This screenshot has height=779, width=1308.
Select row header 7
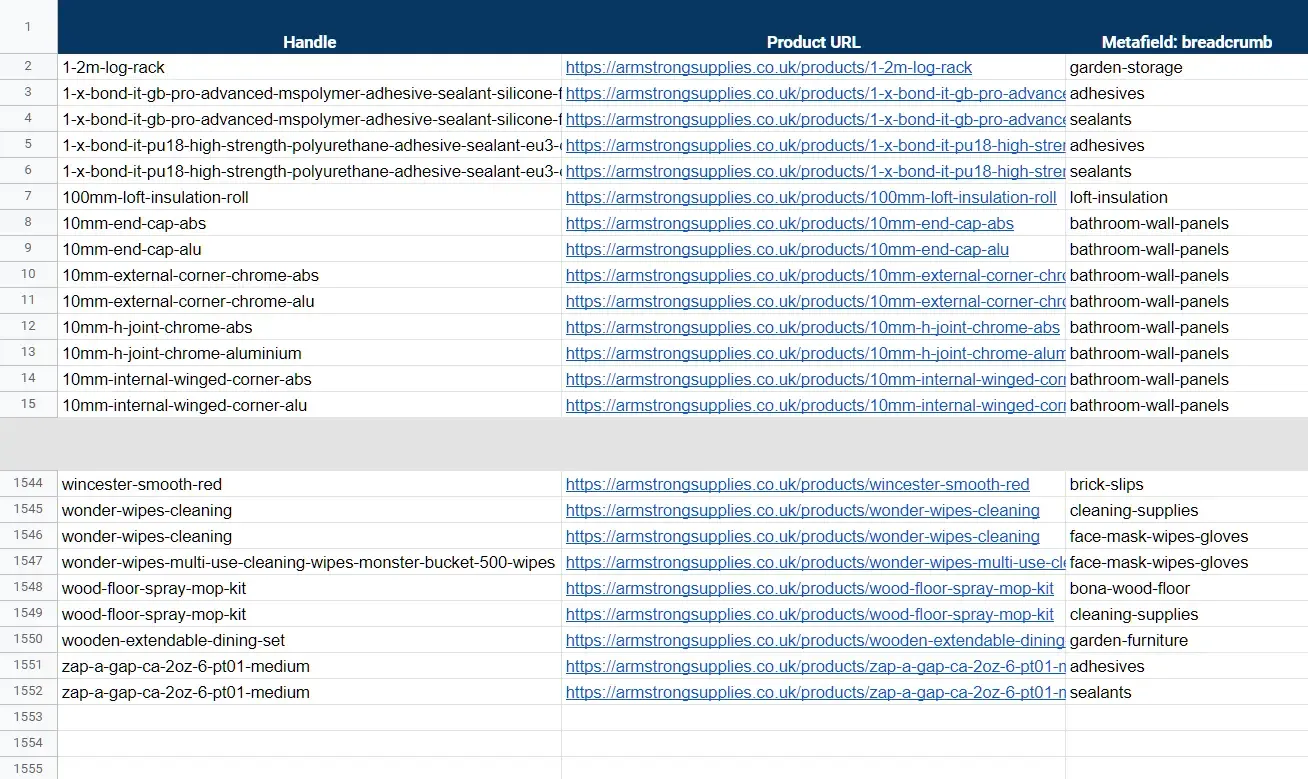coord(28,197)
